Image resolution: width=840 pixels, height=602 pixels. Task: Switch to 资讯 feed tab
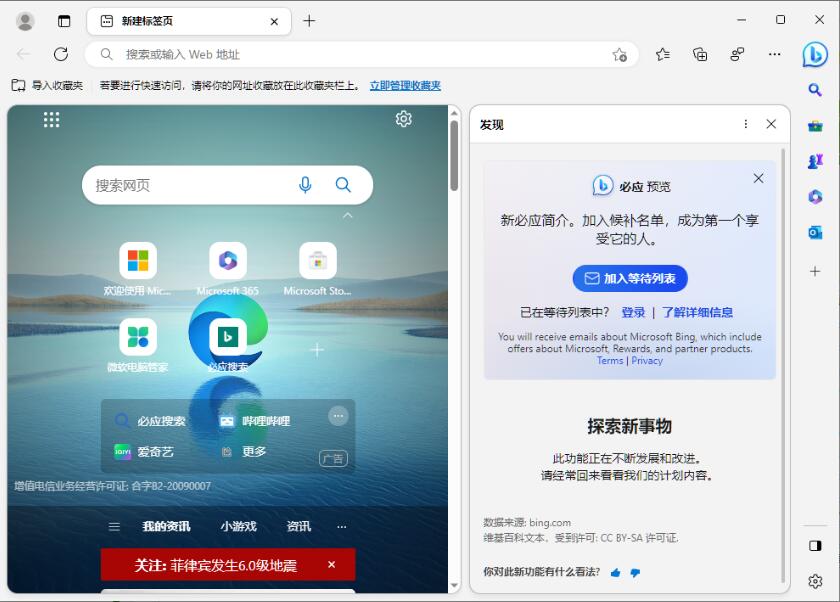[298, 526]
